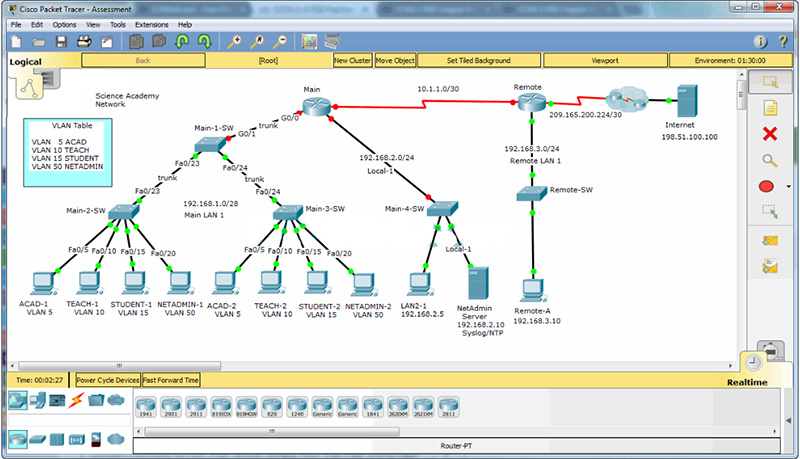The height and width of the screenshot is (459, 800).
Task: Open the Extensions menu
Action: 152,24
